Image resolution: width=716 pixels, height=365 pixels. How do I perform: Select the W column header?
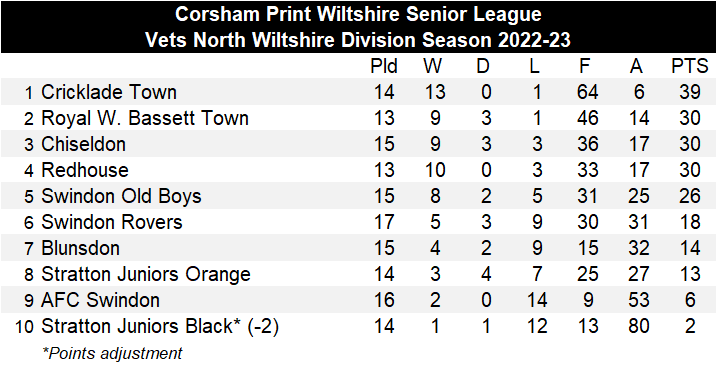click(x=432, y=67)
